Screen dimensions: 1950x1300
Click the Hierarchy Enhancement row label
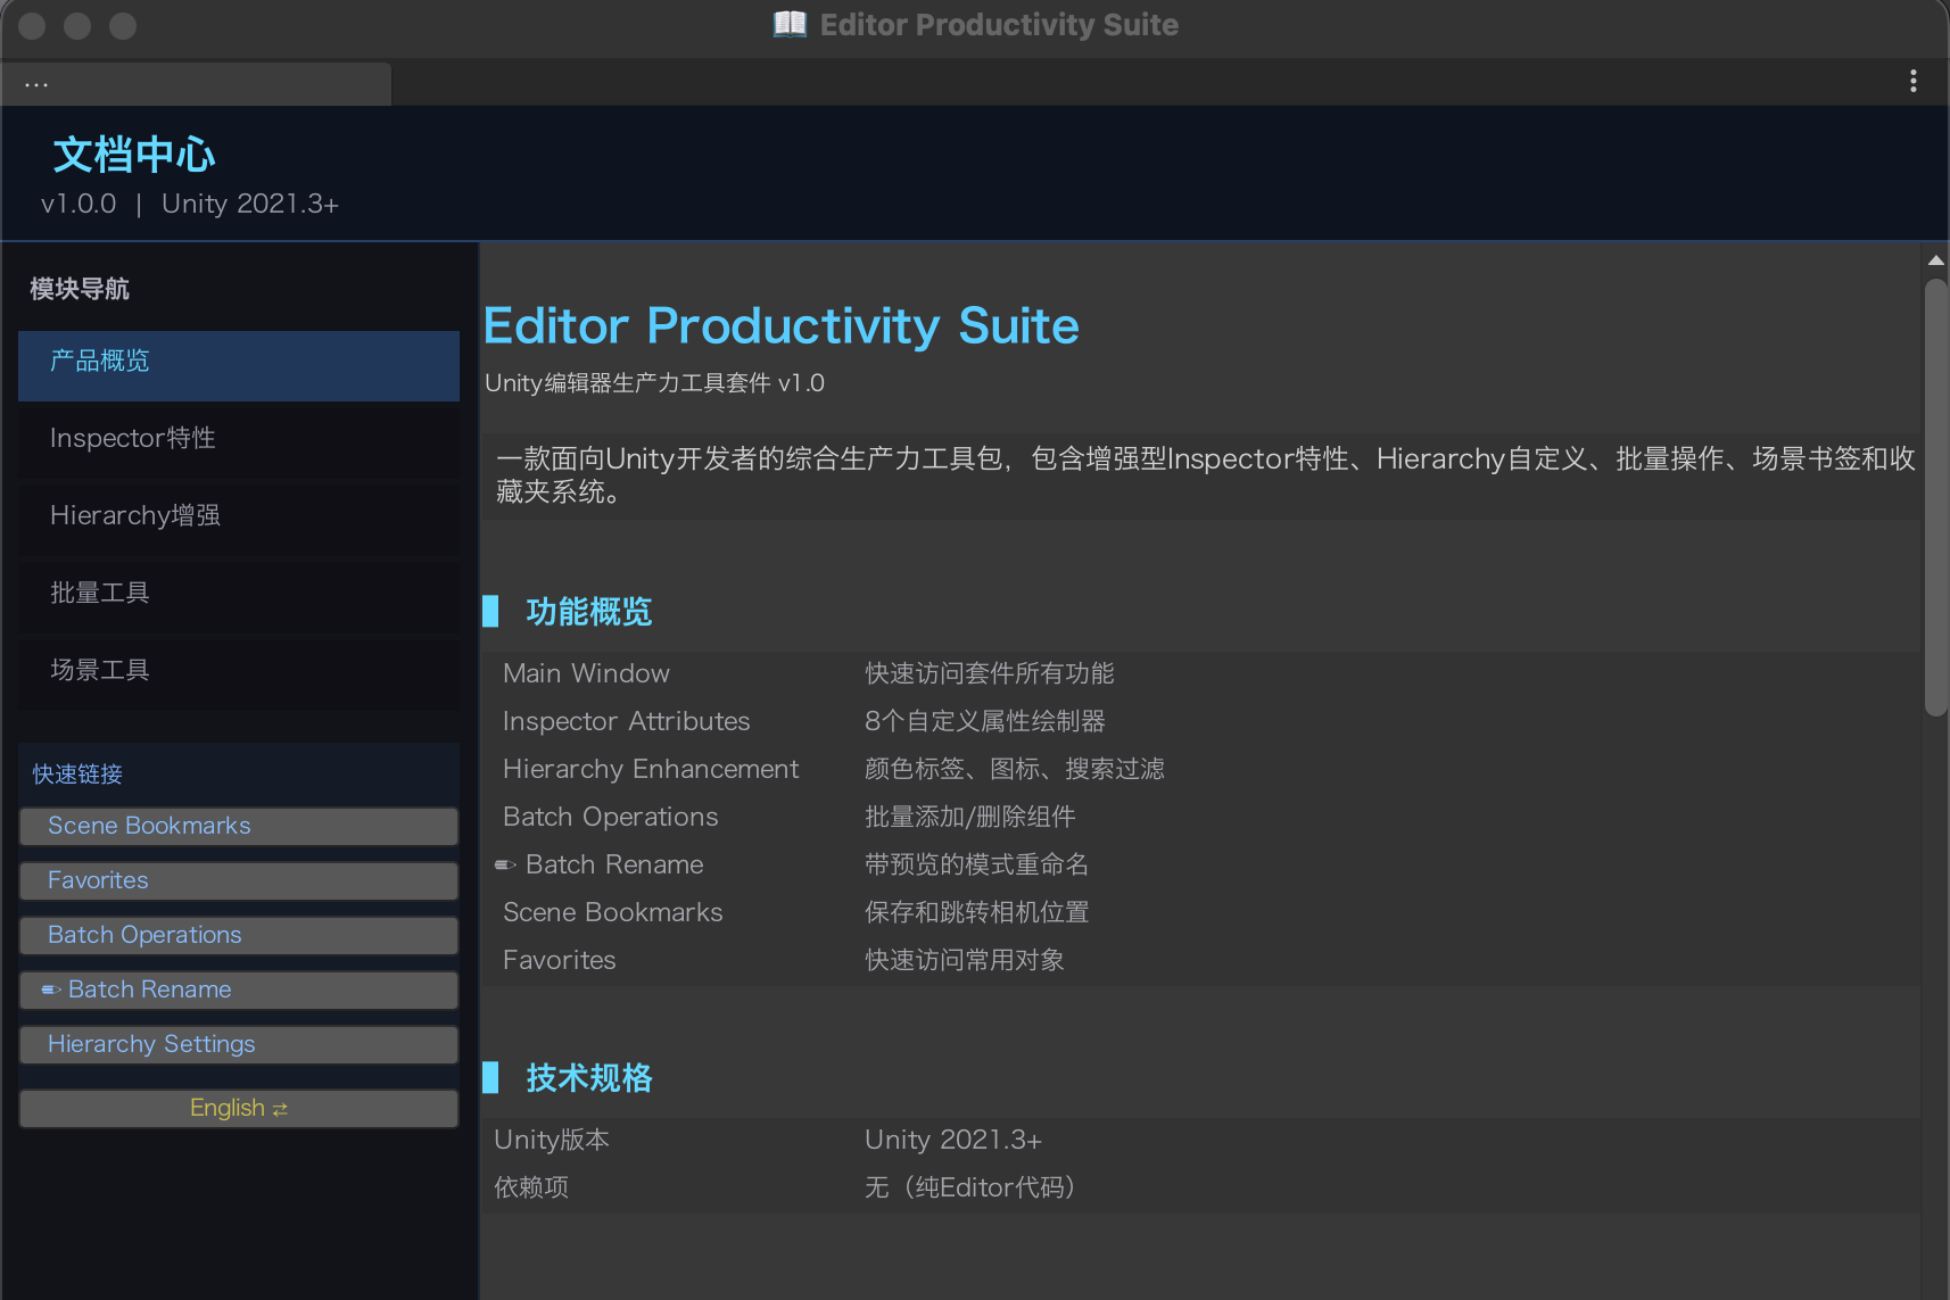tap(650, 769)
